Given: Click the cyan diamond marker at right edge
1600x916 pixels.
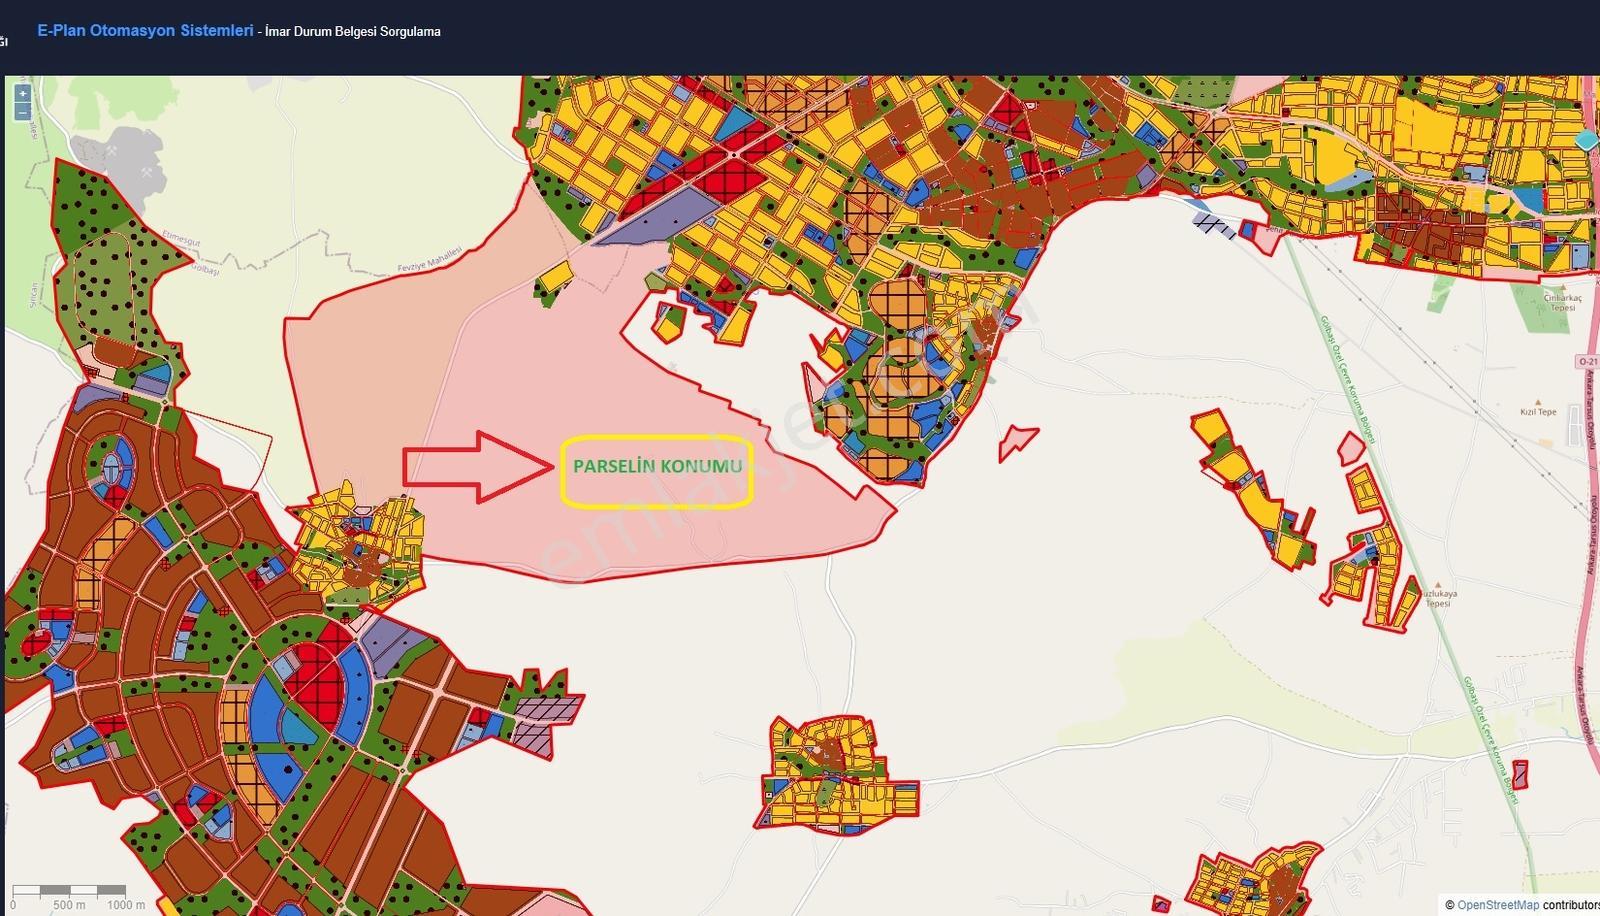Looking at the screenshot, I should pos(1587,140).
